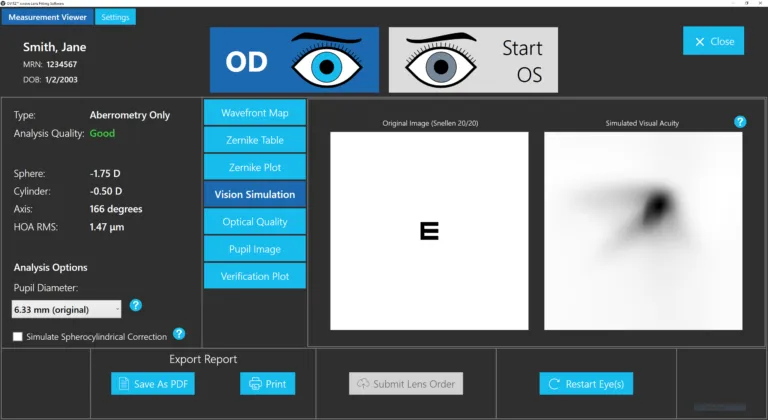Open help icon above Simulated Visual Acuity
The image size is (768, 420).
pos(740,122)
